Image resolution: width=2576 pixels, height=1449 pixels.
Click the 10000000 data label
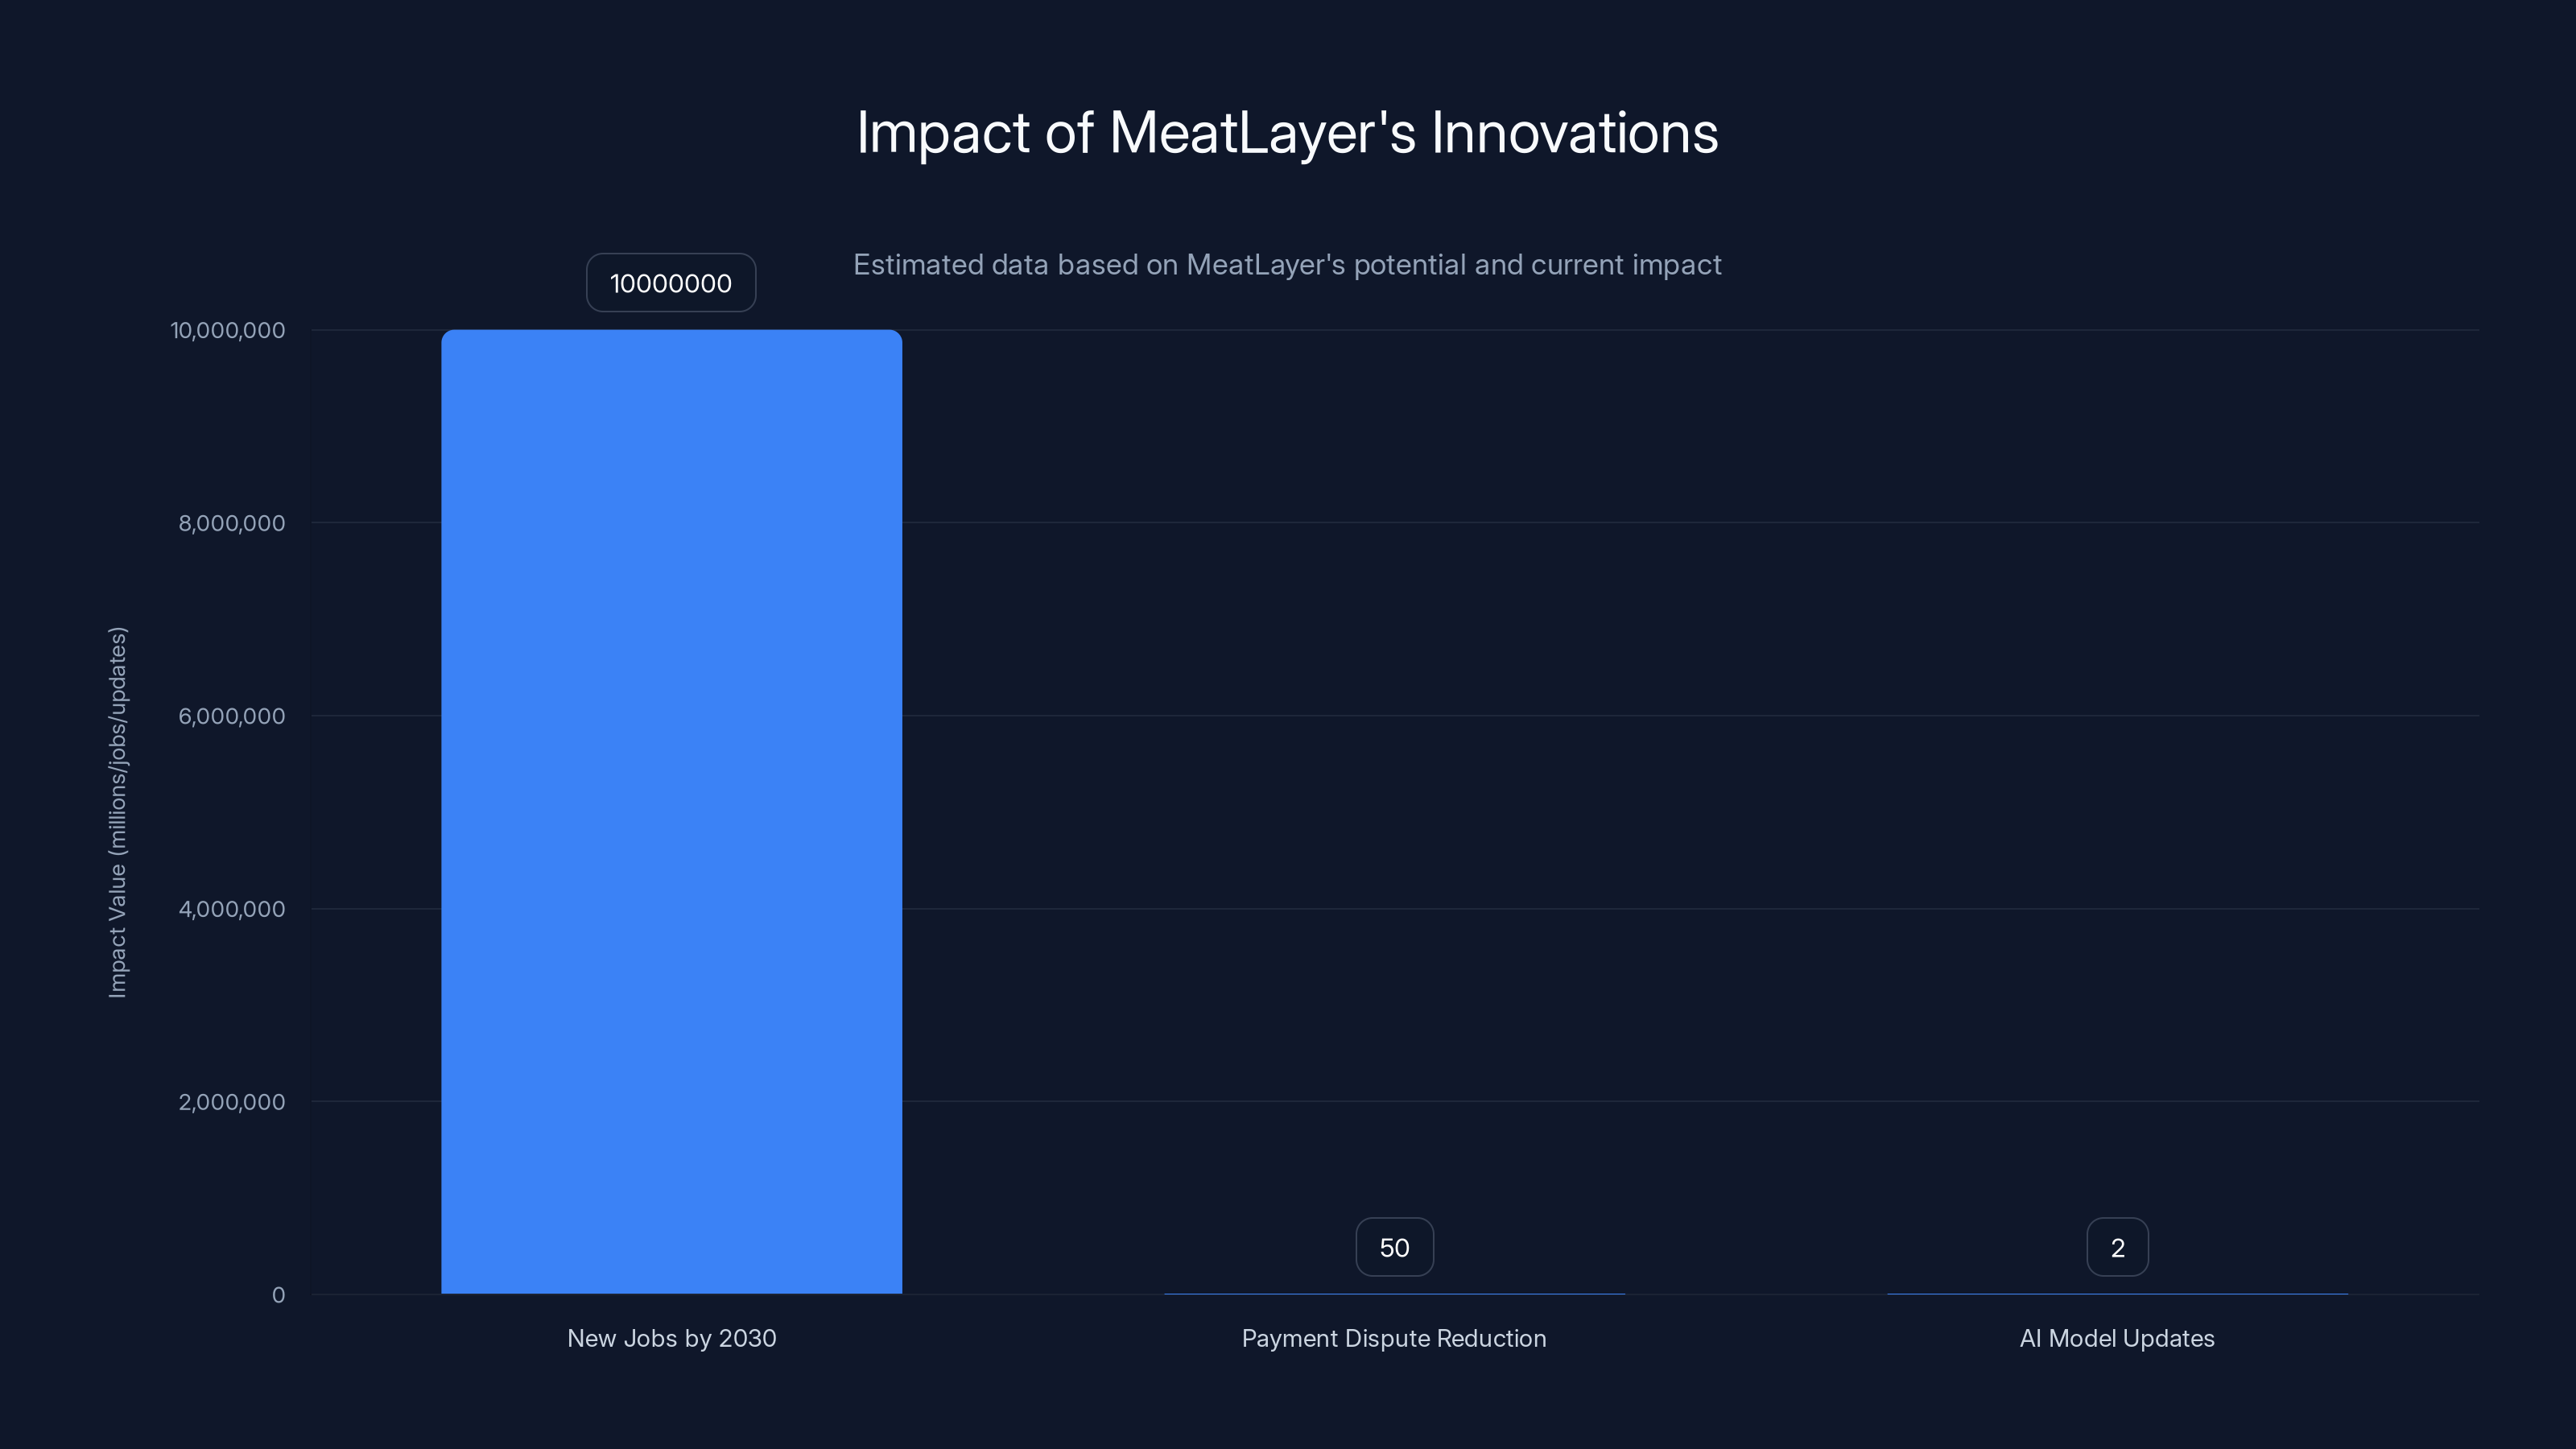coord(670,283)
